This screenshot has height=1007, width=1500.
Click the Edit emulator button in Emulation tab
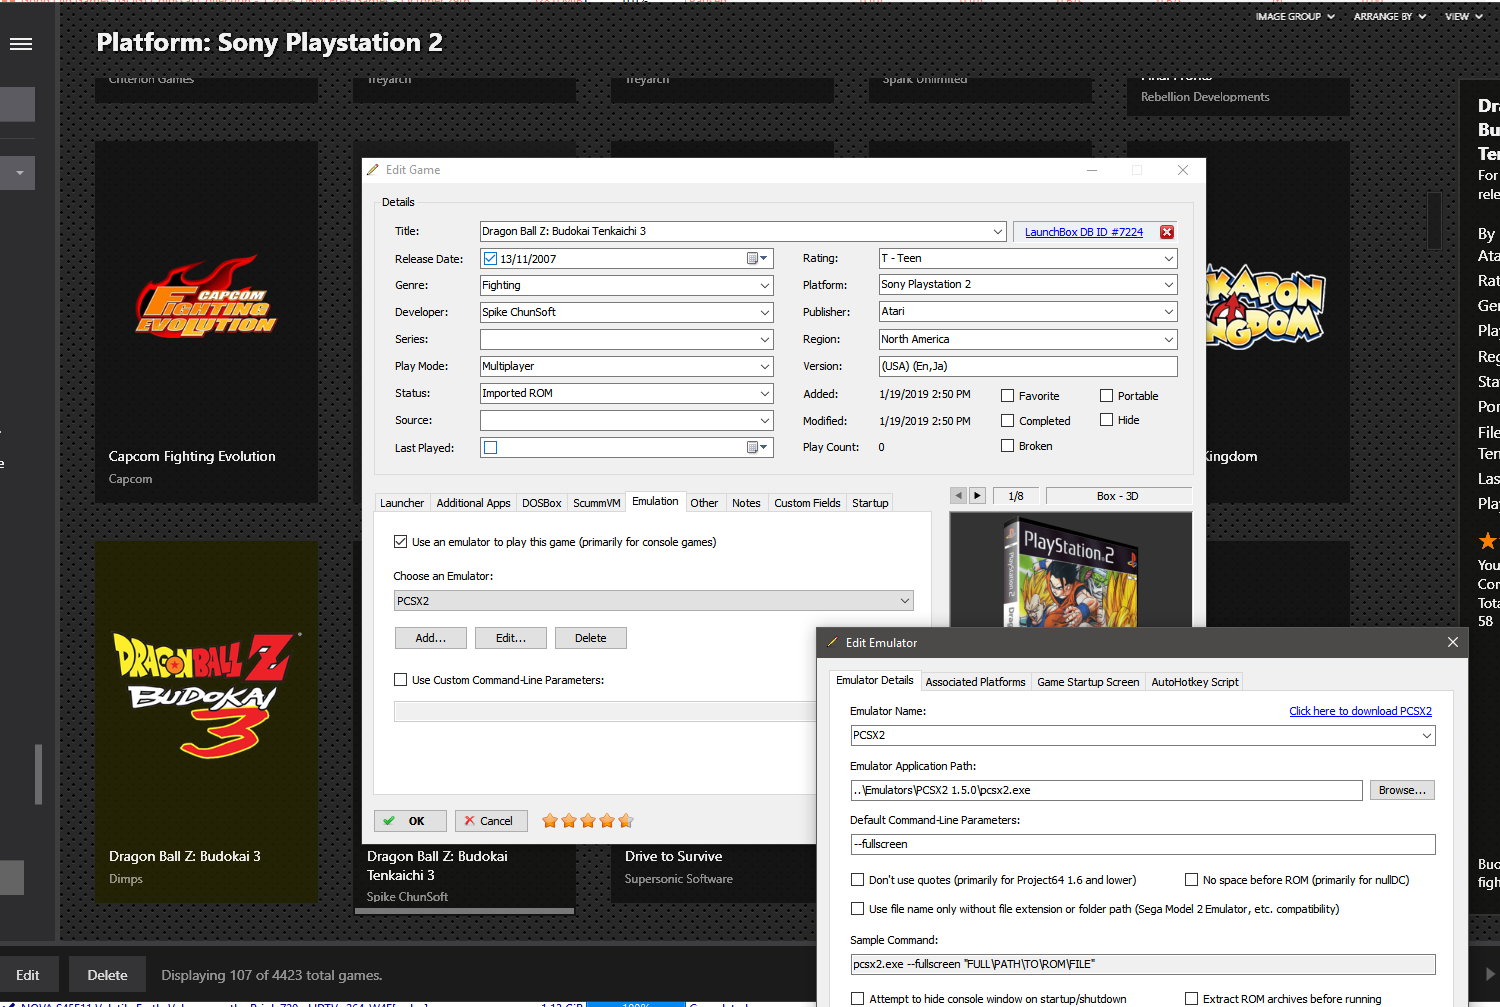[511, 638]
